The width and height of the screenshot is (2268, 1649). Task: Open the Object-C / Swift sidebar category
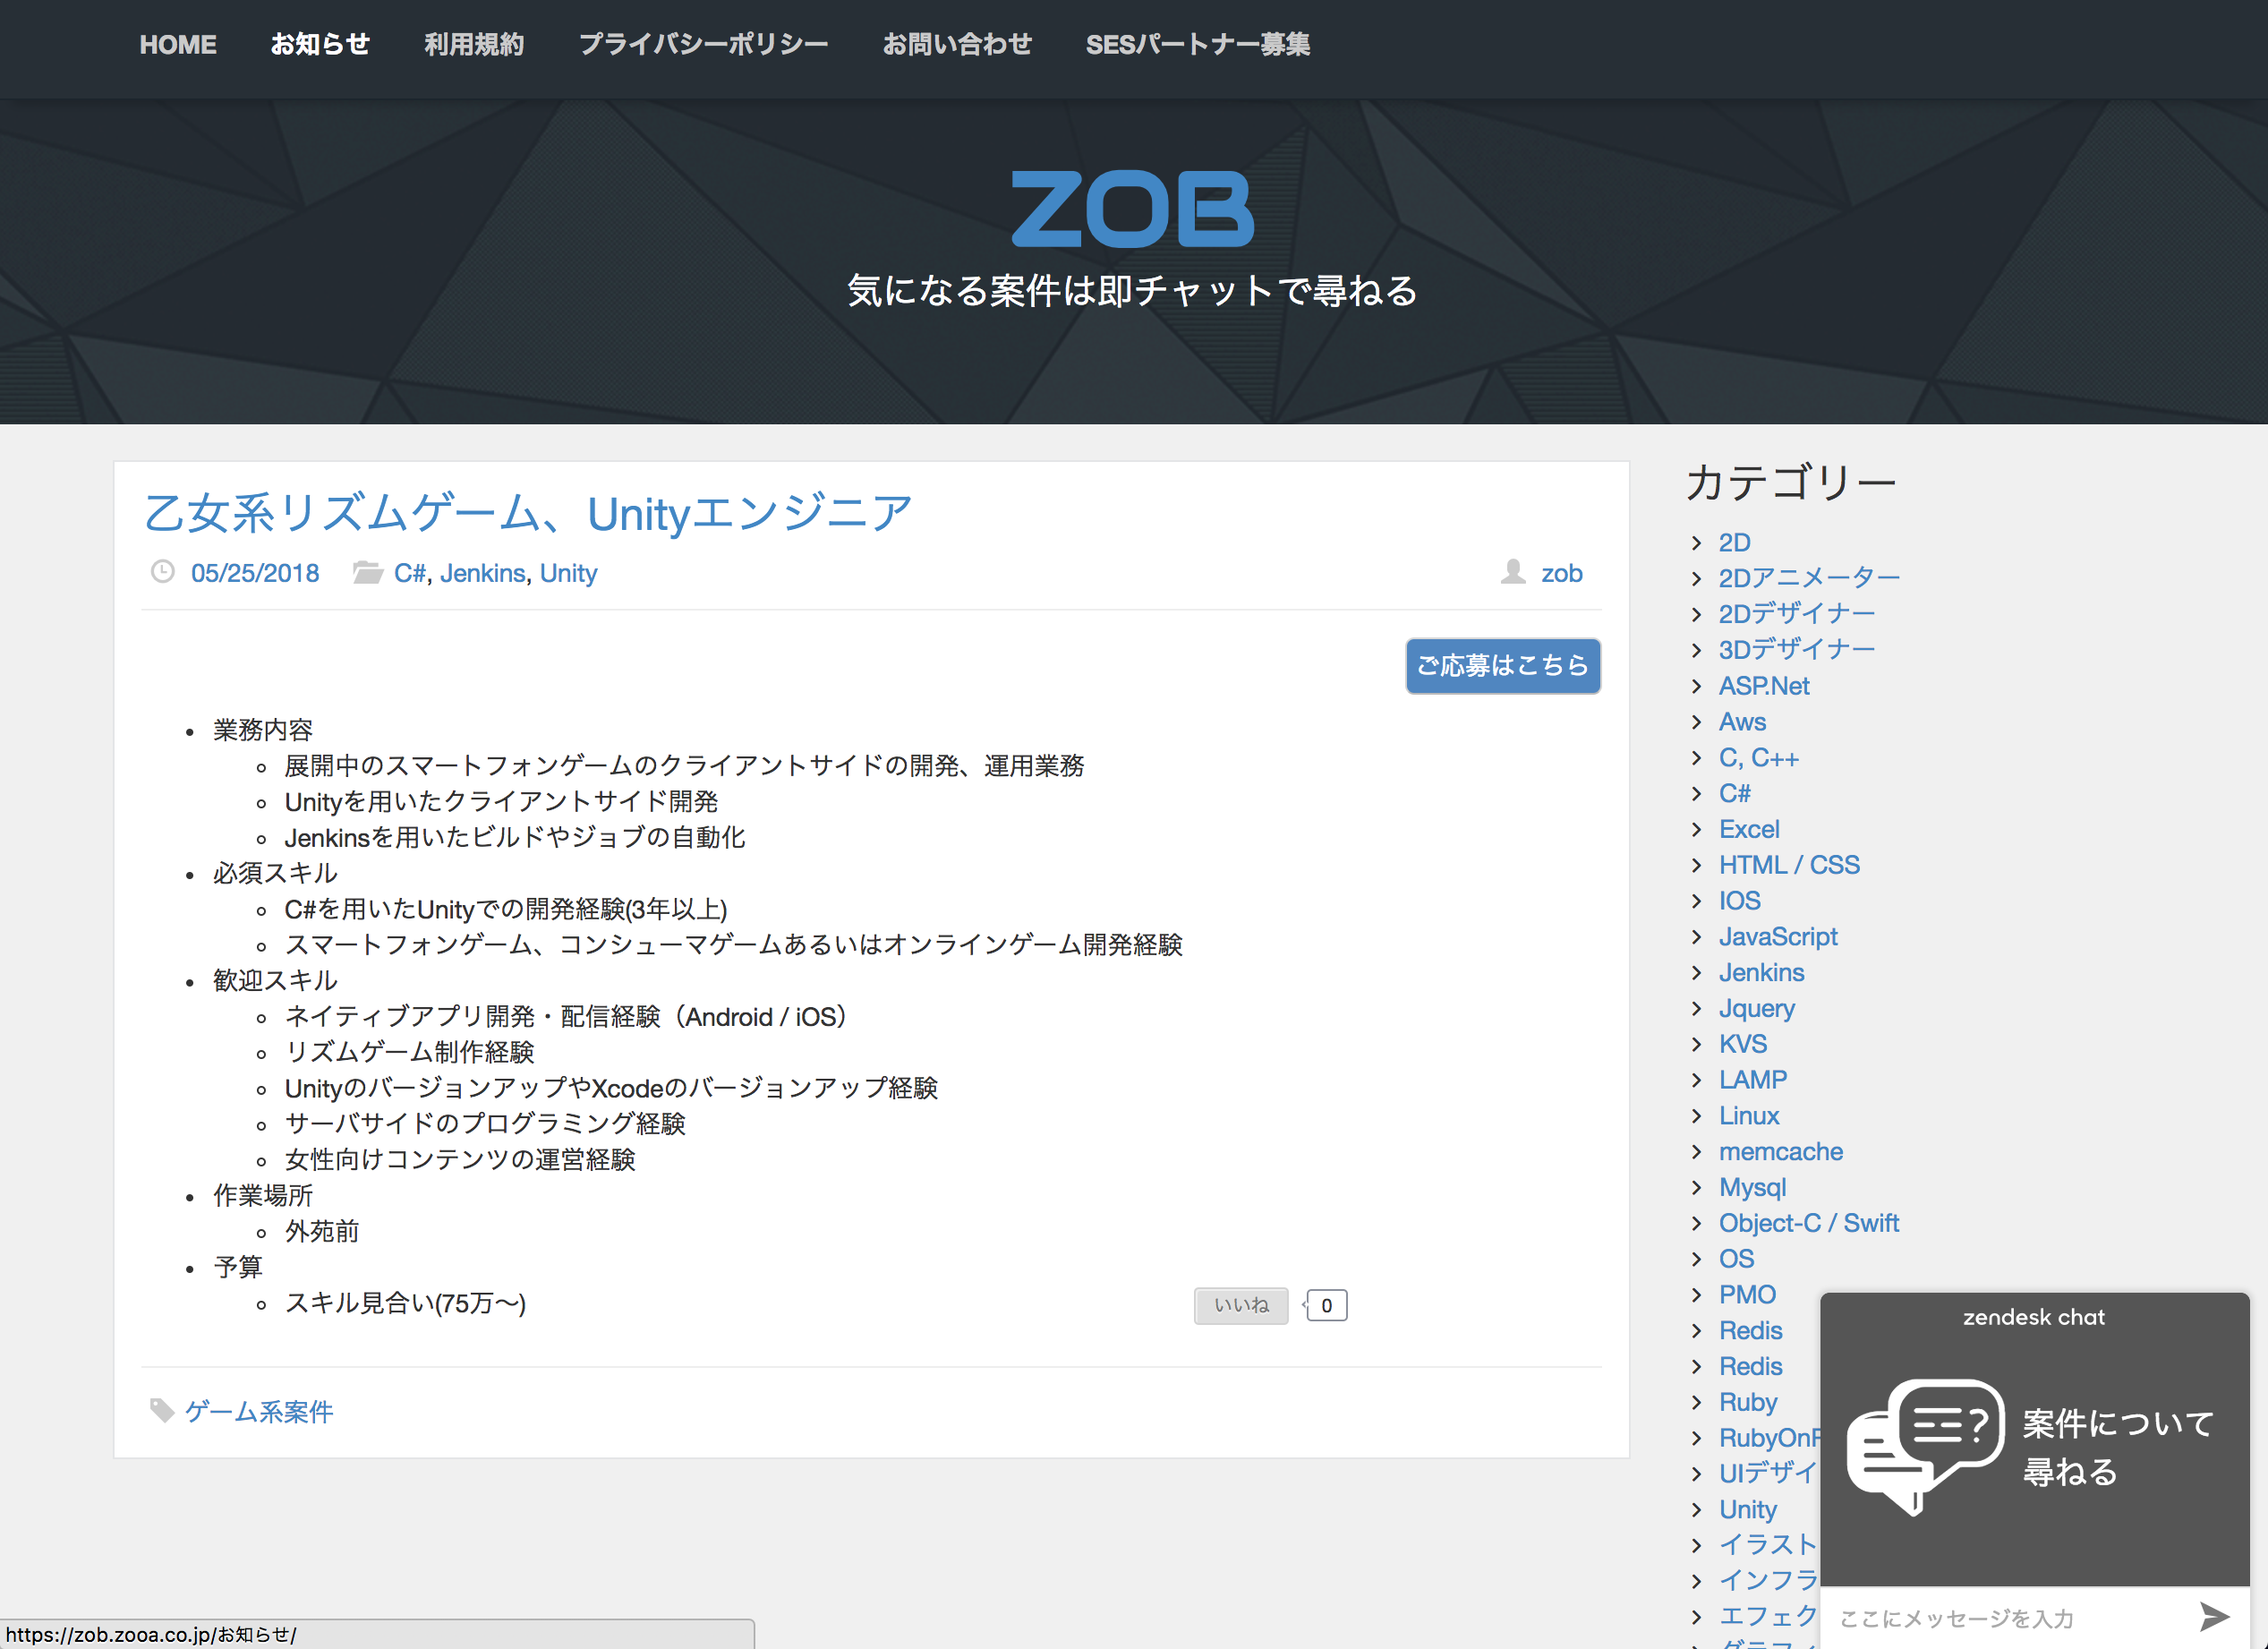click(x=1809, y=1223)
